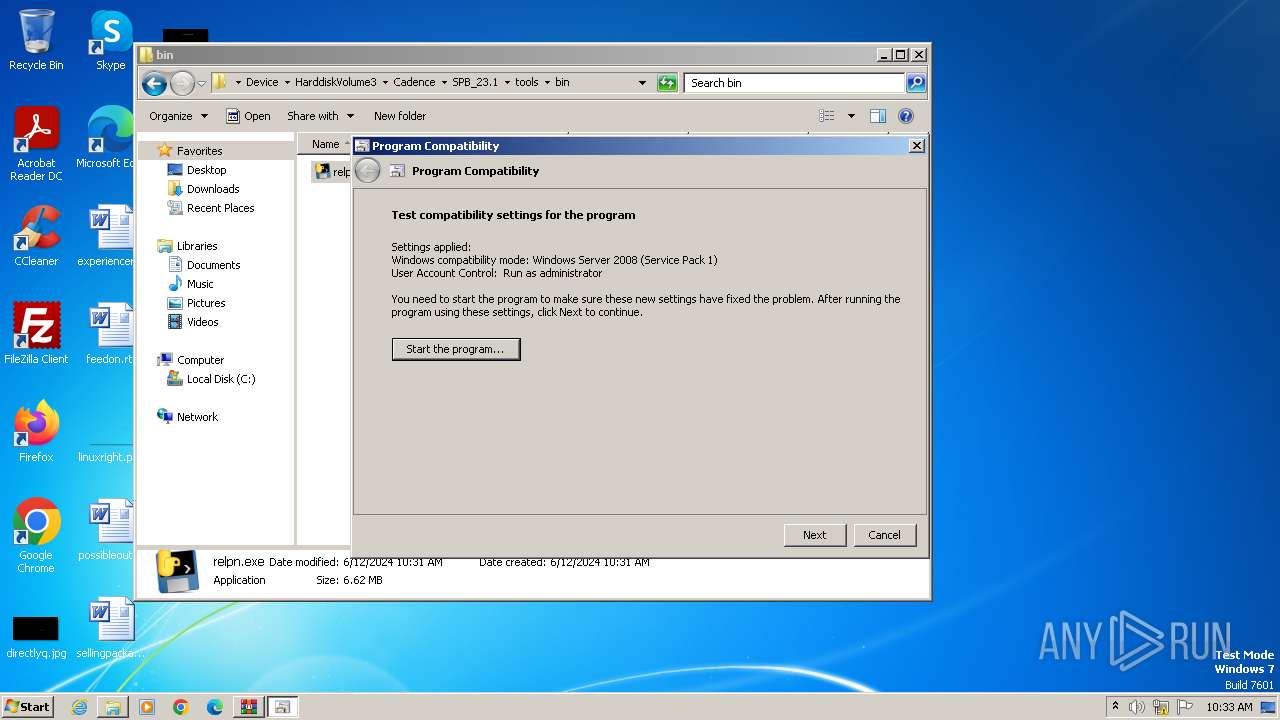Refresh the Explorer folder view
Screen dimensions: 1280x720
pyautogui.click(x=667, y=83)
